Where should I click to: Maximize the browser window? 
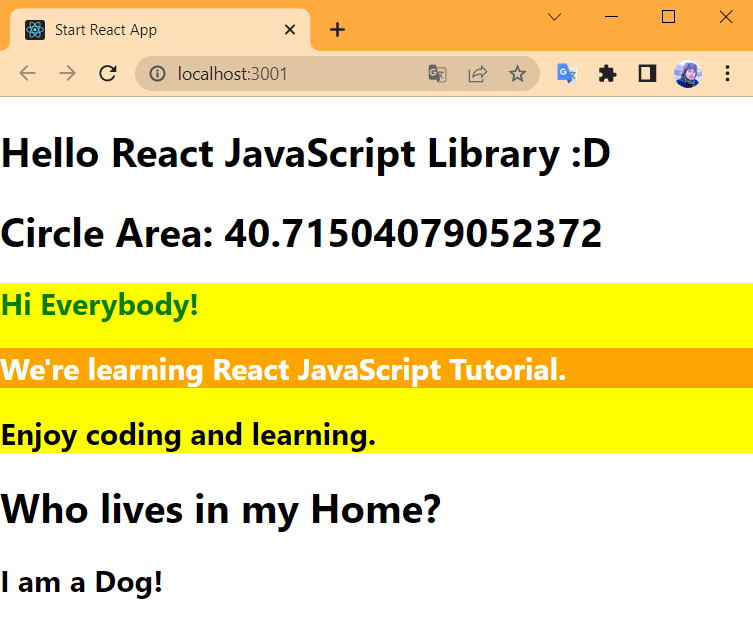669,16
